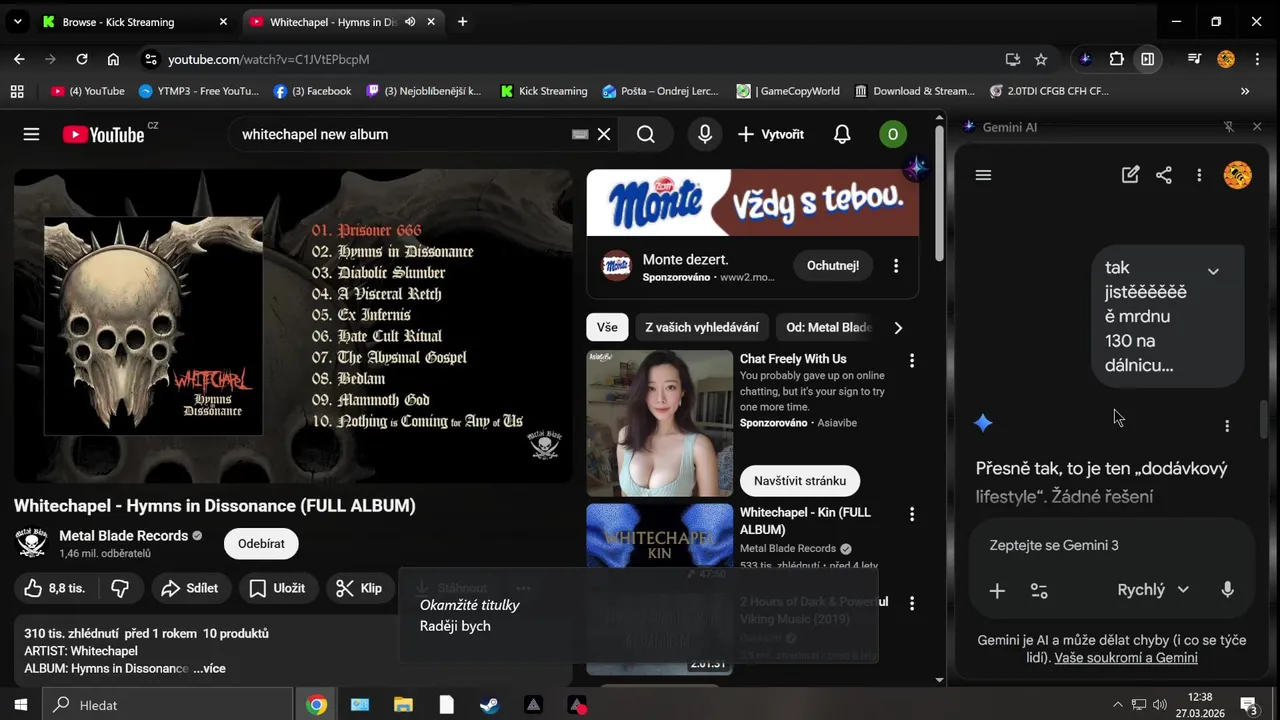Screen dimensions: 1280x720
Task: Open the Whitechapel - Kin video thumbnail
Action: 659,543
